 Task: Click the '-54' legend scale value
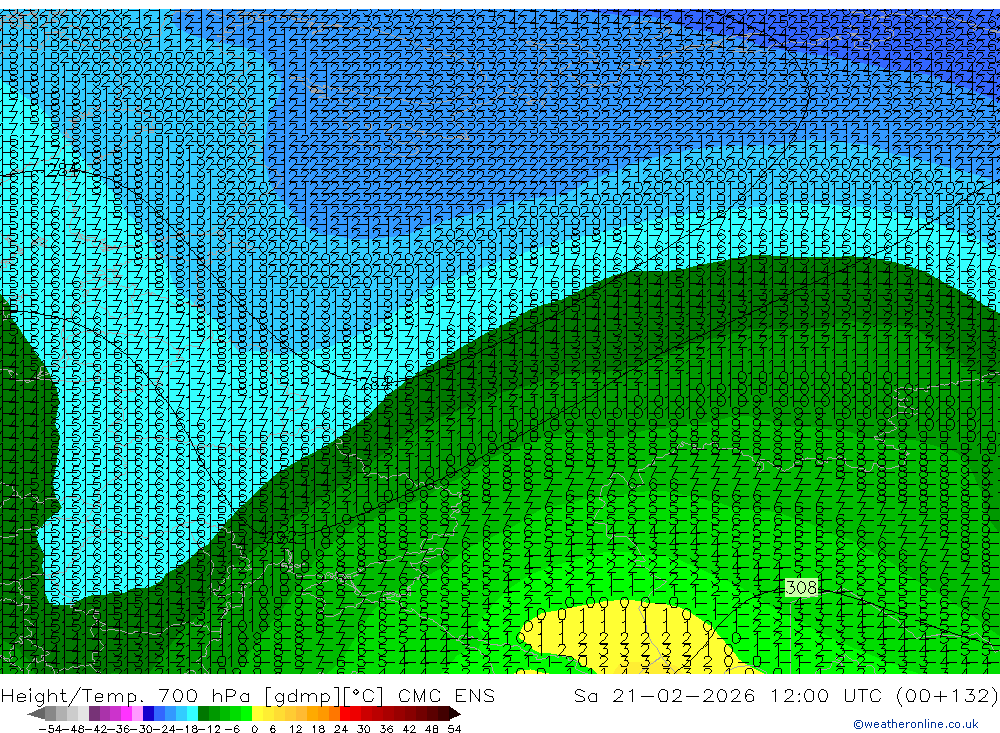50,729
